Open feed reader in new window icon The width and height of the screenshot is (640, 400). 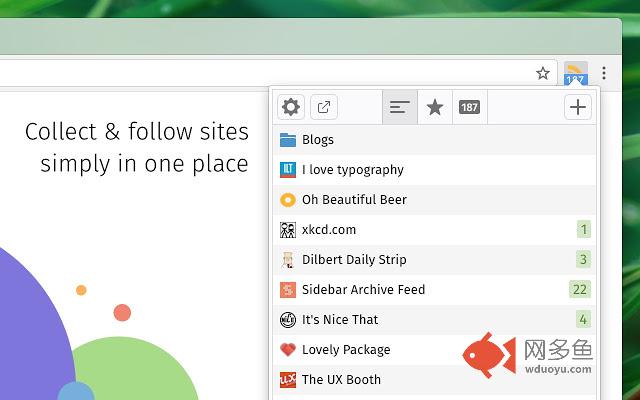click(324, 107)
